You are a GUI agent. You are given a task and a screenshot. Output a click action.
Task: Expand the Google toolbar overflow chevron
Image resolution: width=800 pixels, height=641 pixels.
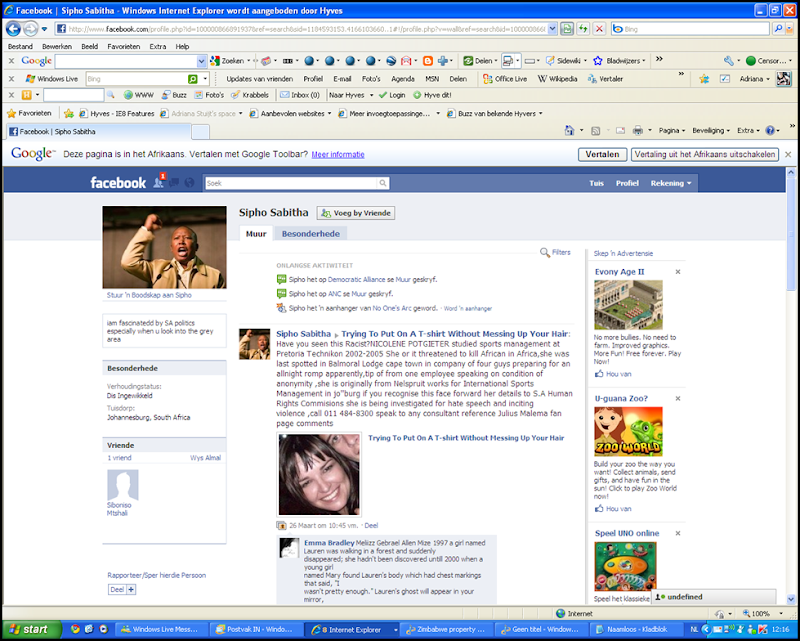(659, 59)
